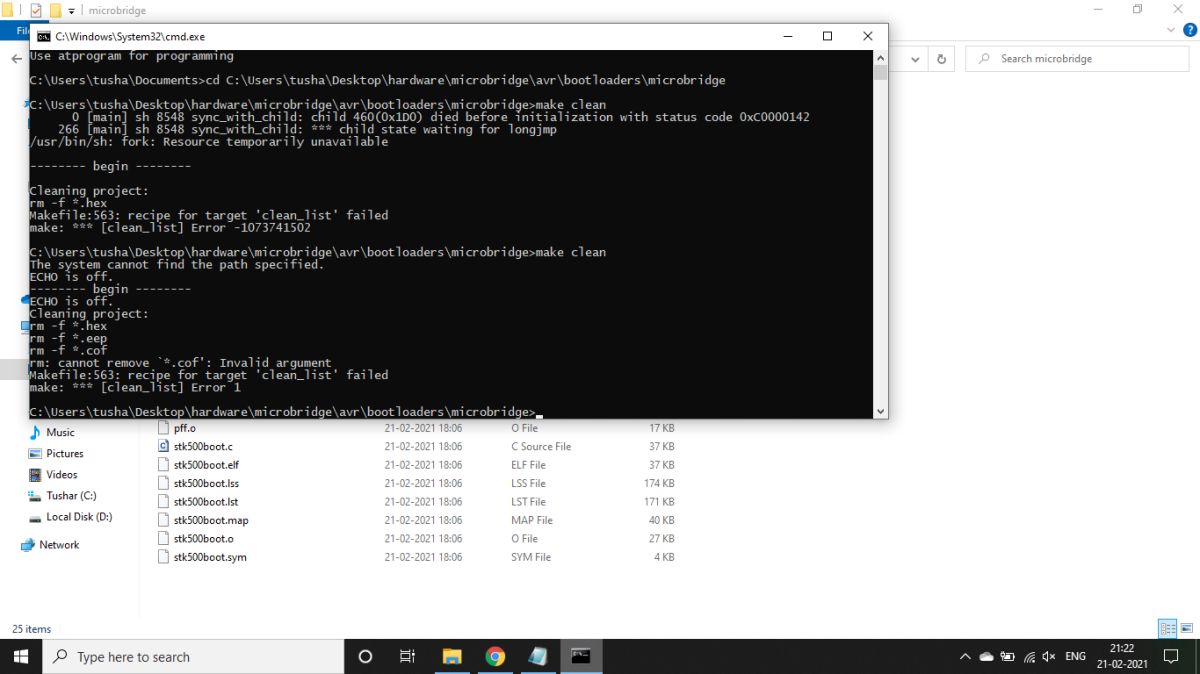Image resolution: width=1200 pixels, height=674 pixels.
Task: Open Network in navigation pane
Action: pyautogui.click(x=59, y=544)
